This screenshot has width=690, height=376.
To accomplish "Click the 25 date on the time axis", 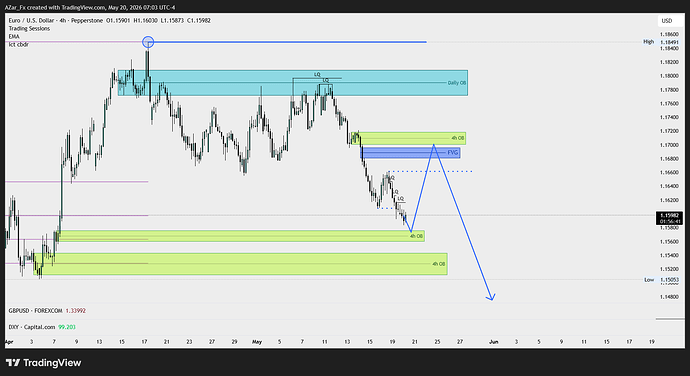I will click(x=437, y=342).
